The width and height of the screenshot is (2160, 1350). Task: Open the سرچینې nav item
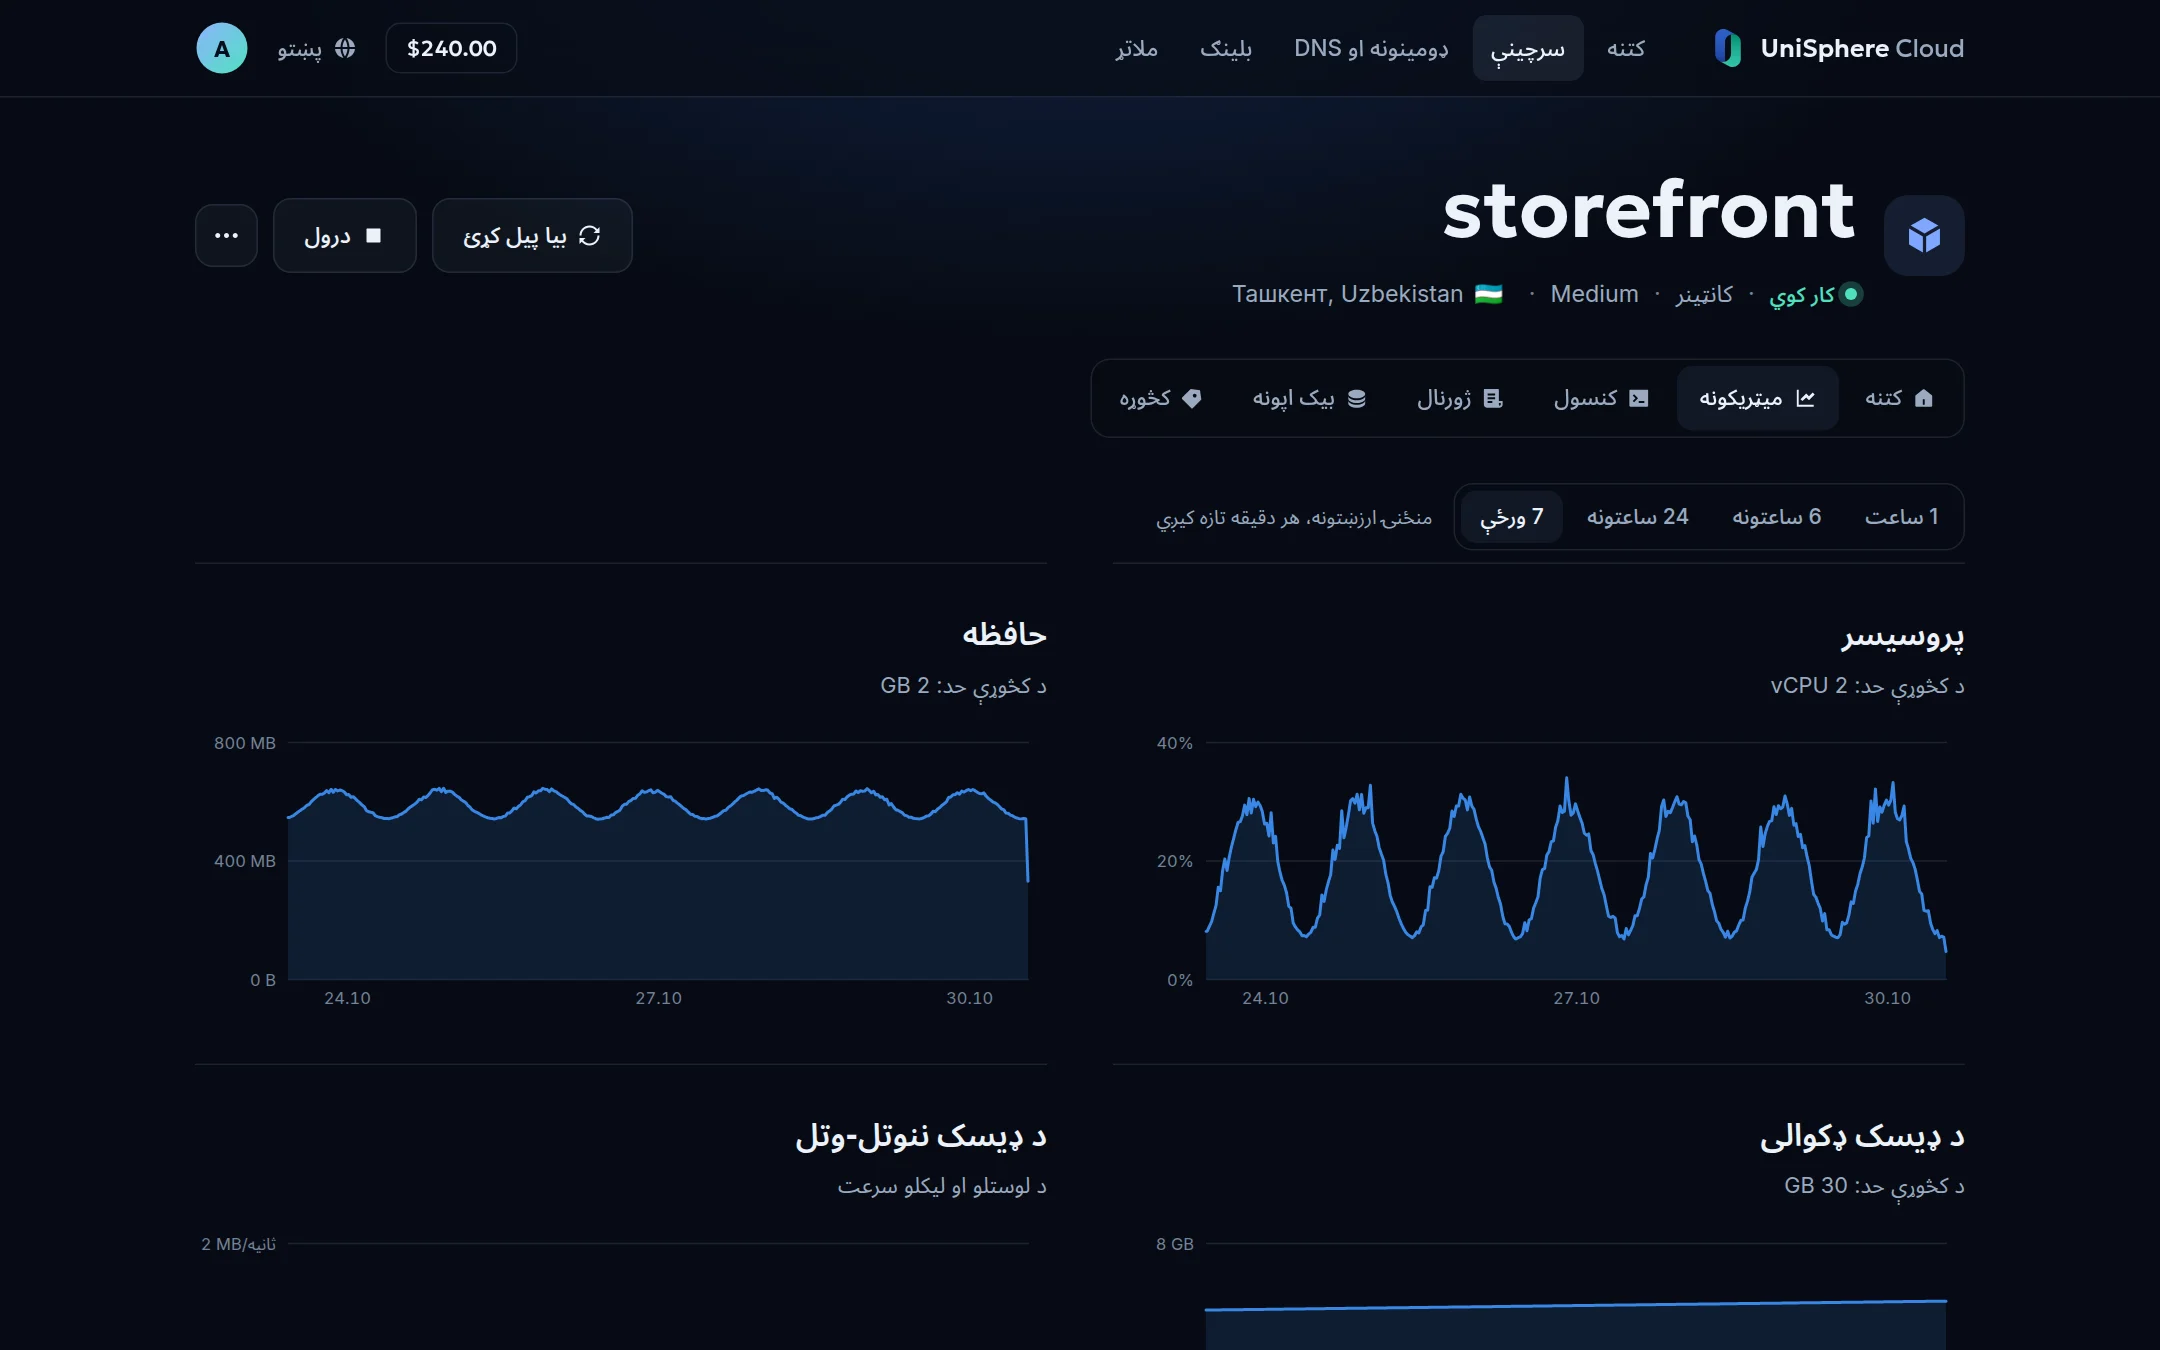1528,48
